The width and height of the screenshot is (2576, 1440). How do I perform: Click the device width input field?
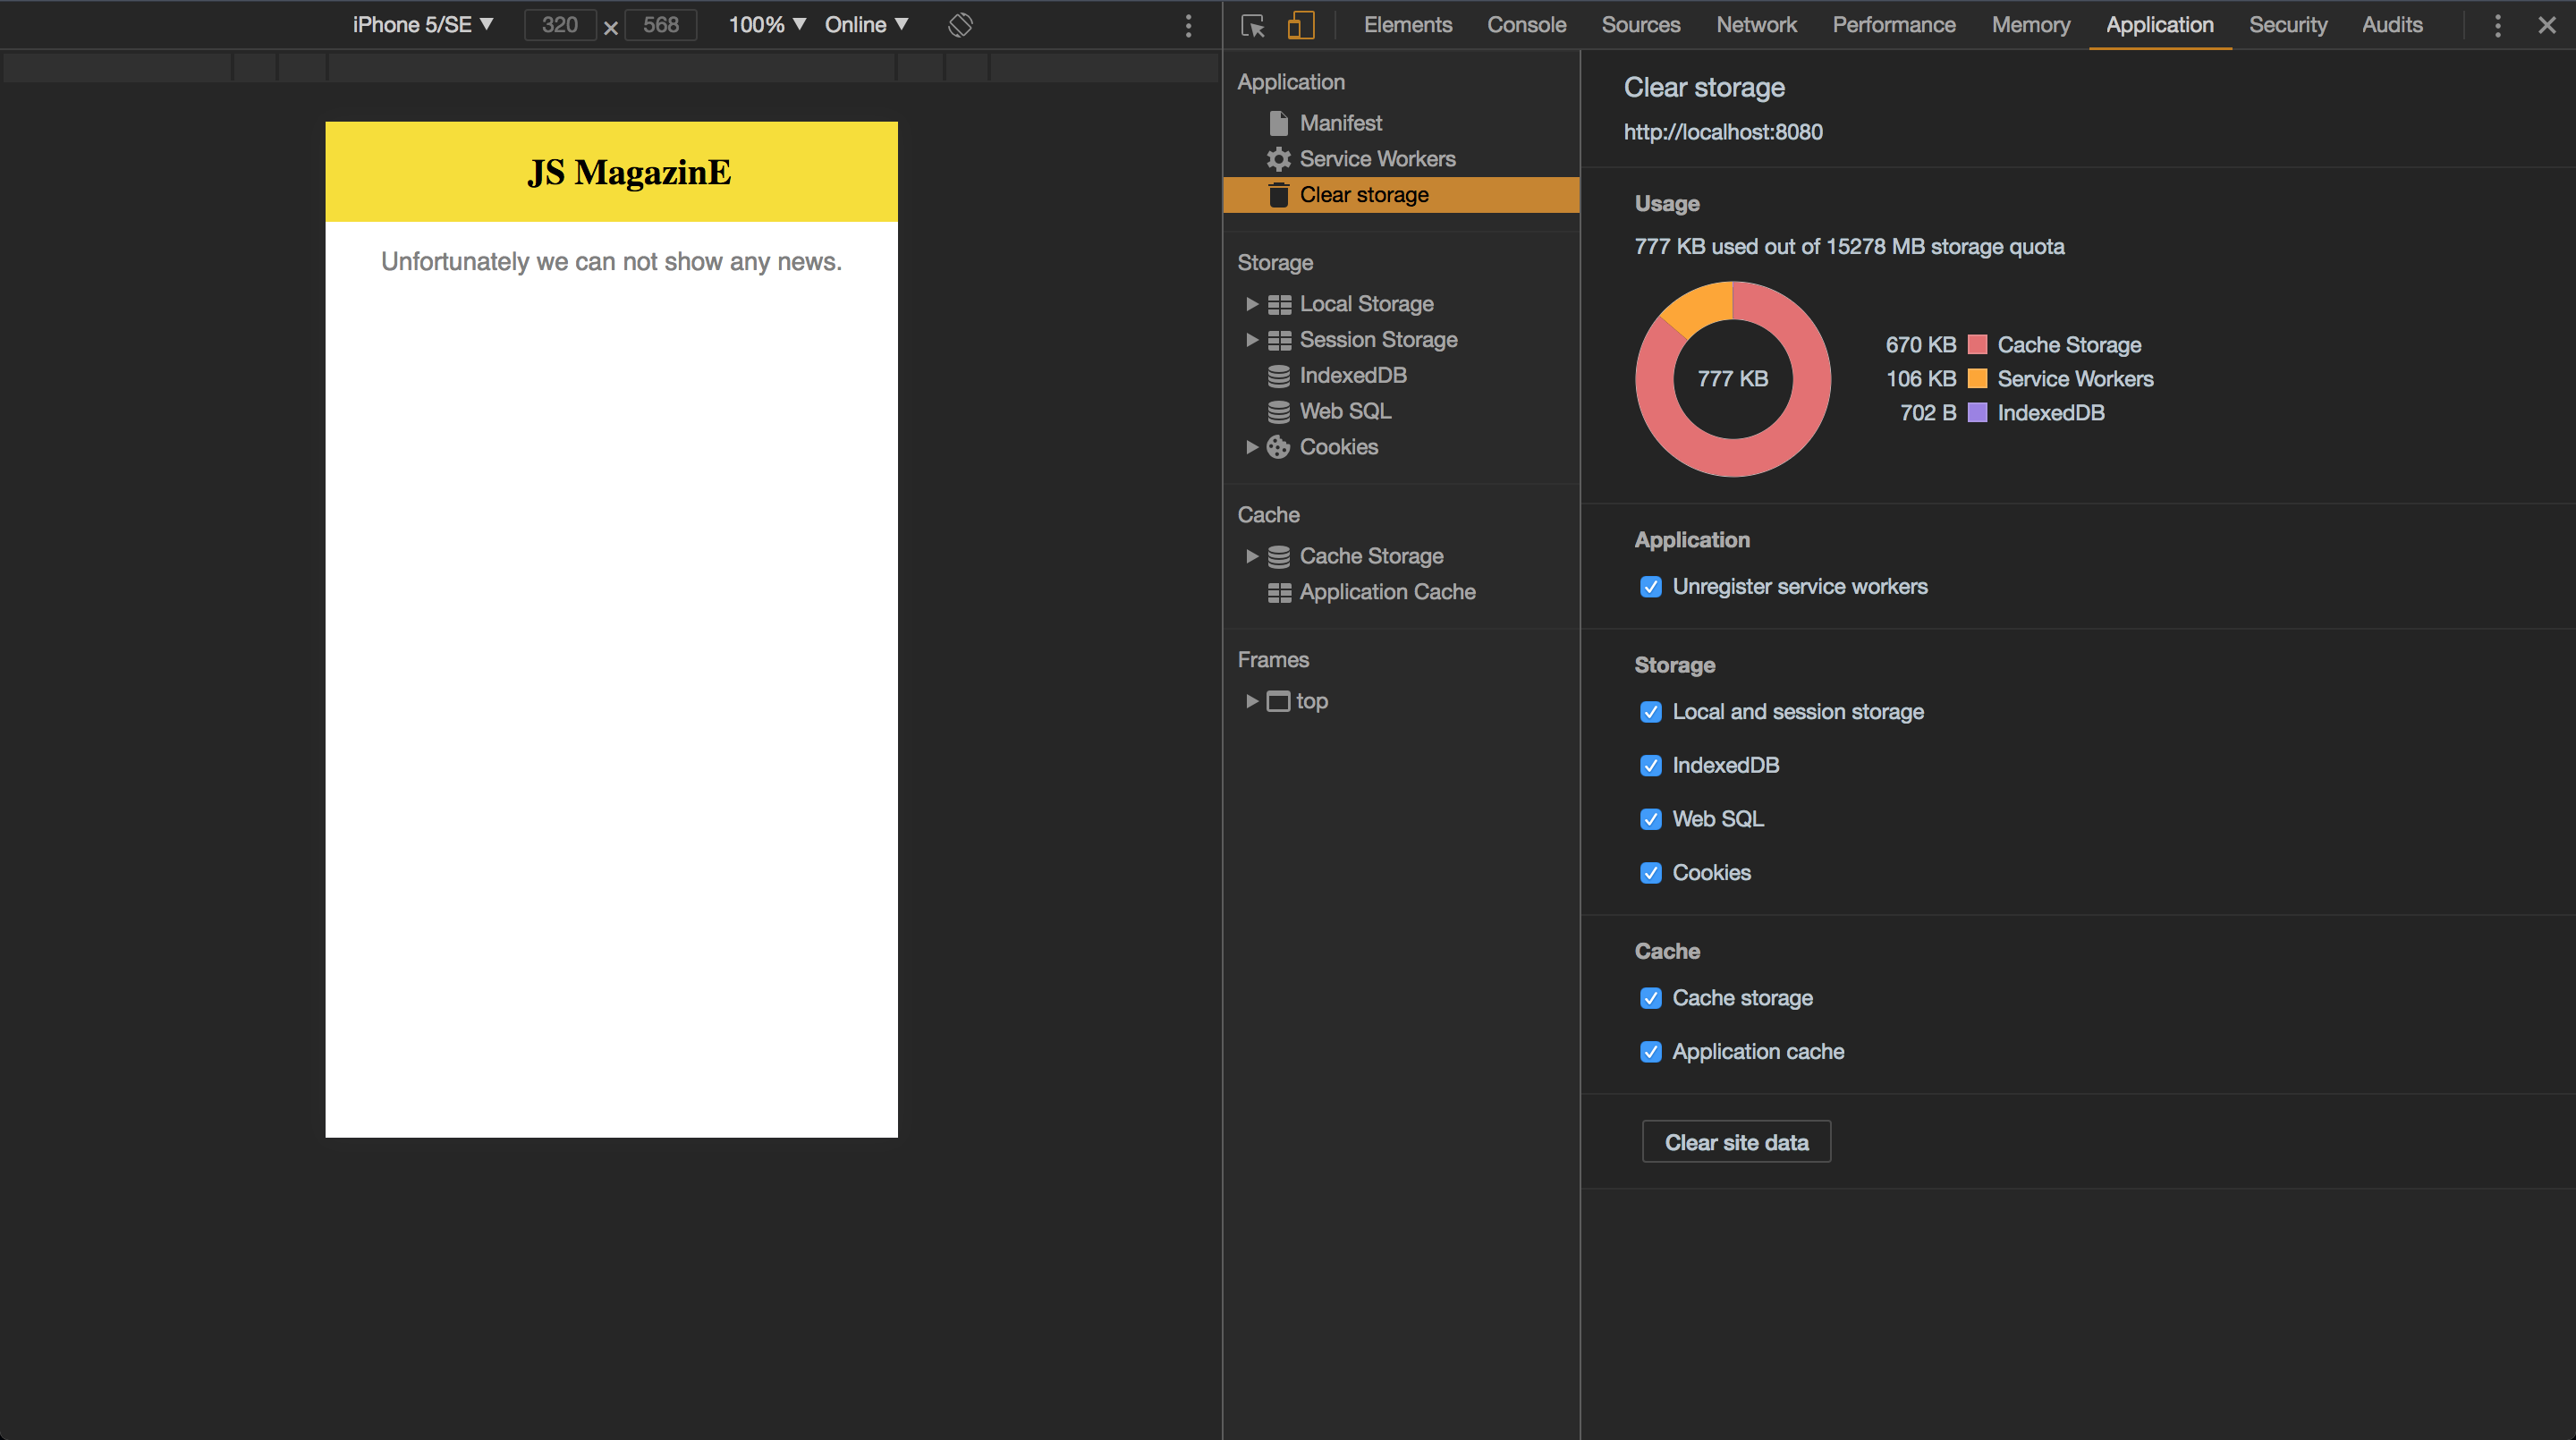559,24
